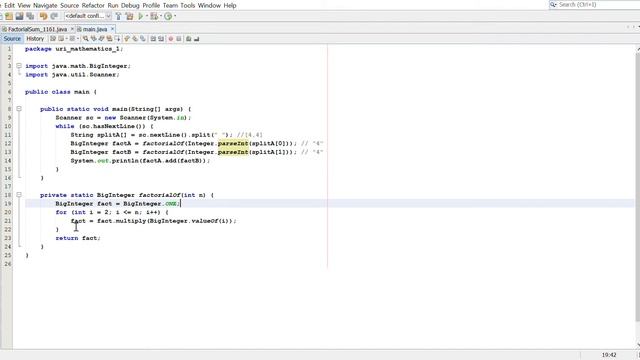The height and width of the screenshot is (360, 640).
Task: Click the Comment lines icon
Action: (x=188, y=39)
